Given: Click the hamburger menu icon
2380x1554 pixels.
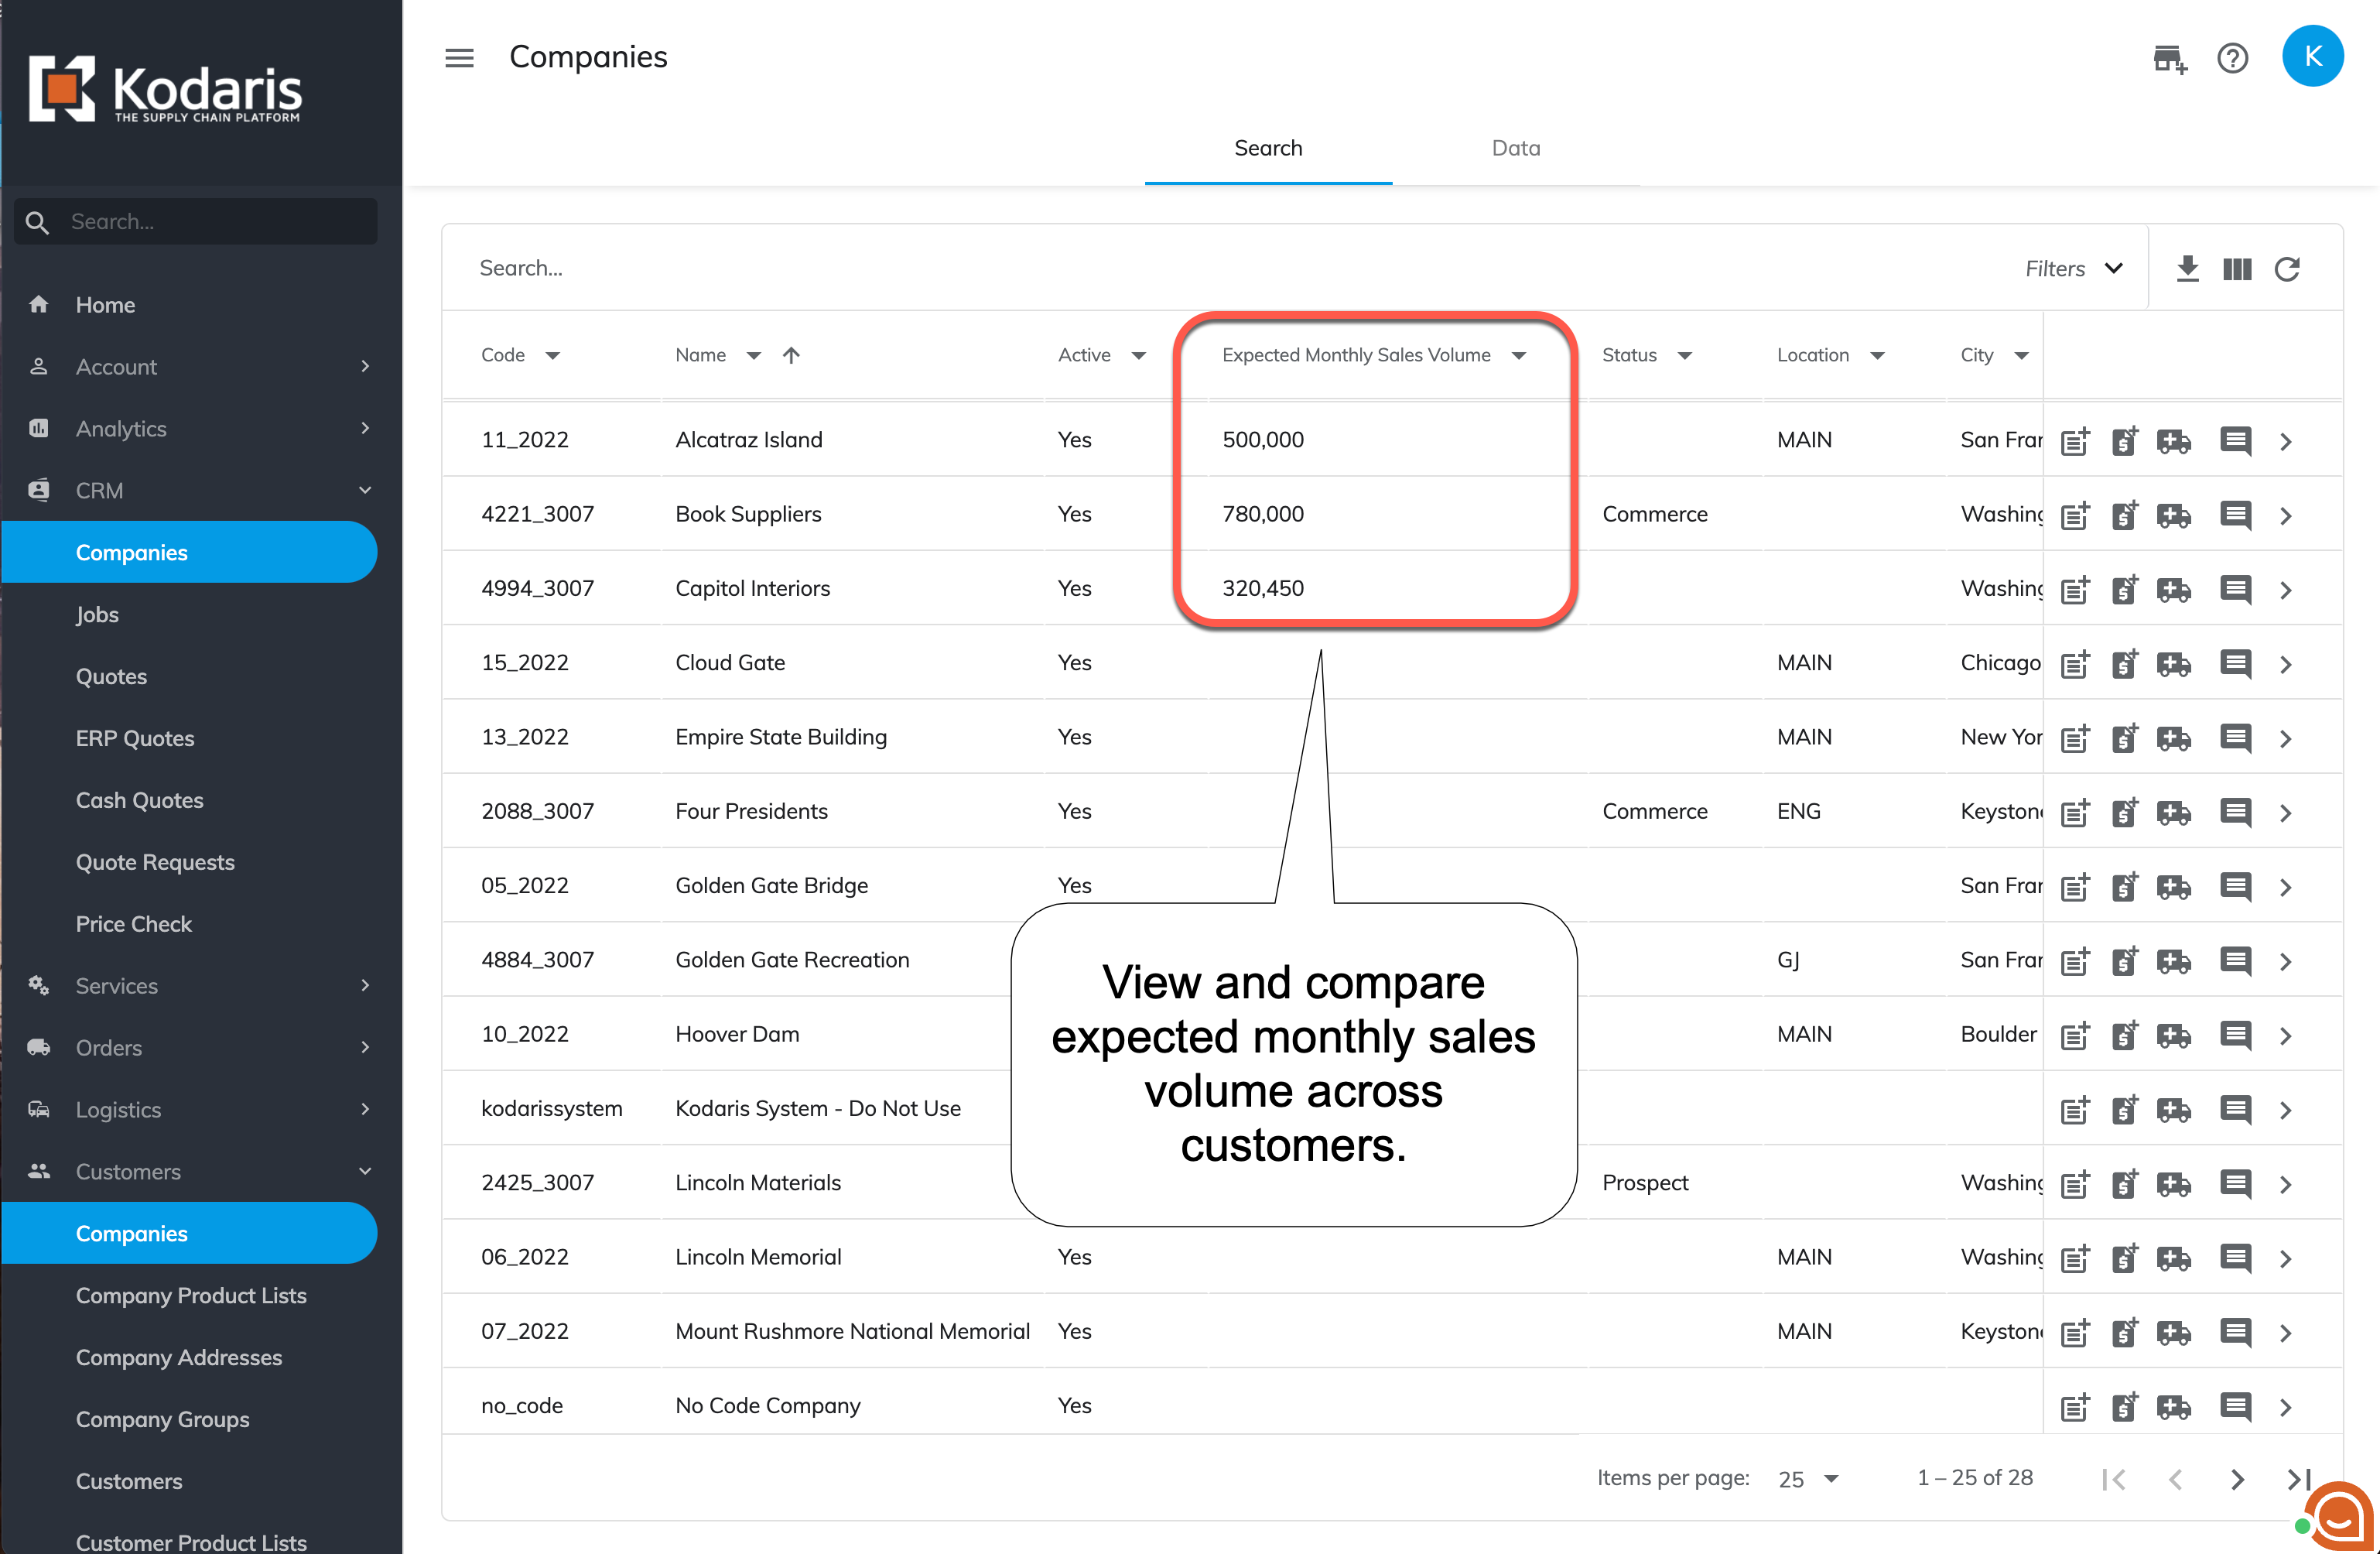Looking at the screenshot, I should (459, 58).
